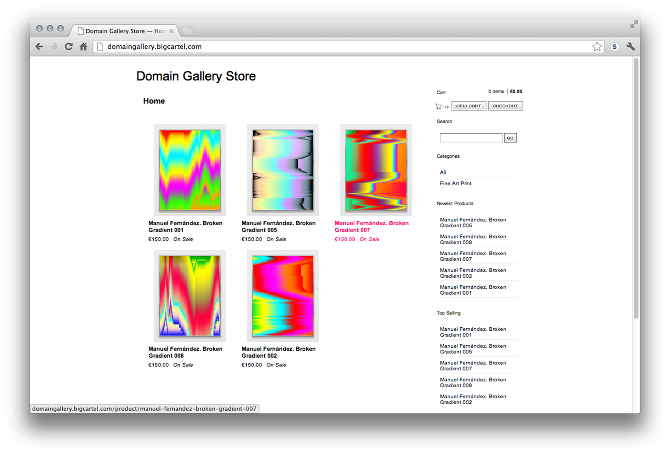The width and height of the screenshot is (670, 455).
Task: Open Broken Gradient 007 under Top Selling
Action: [473, 365]
